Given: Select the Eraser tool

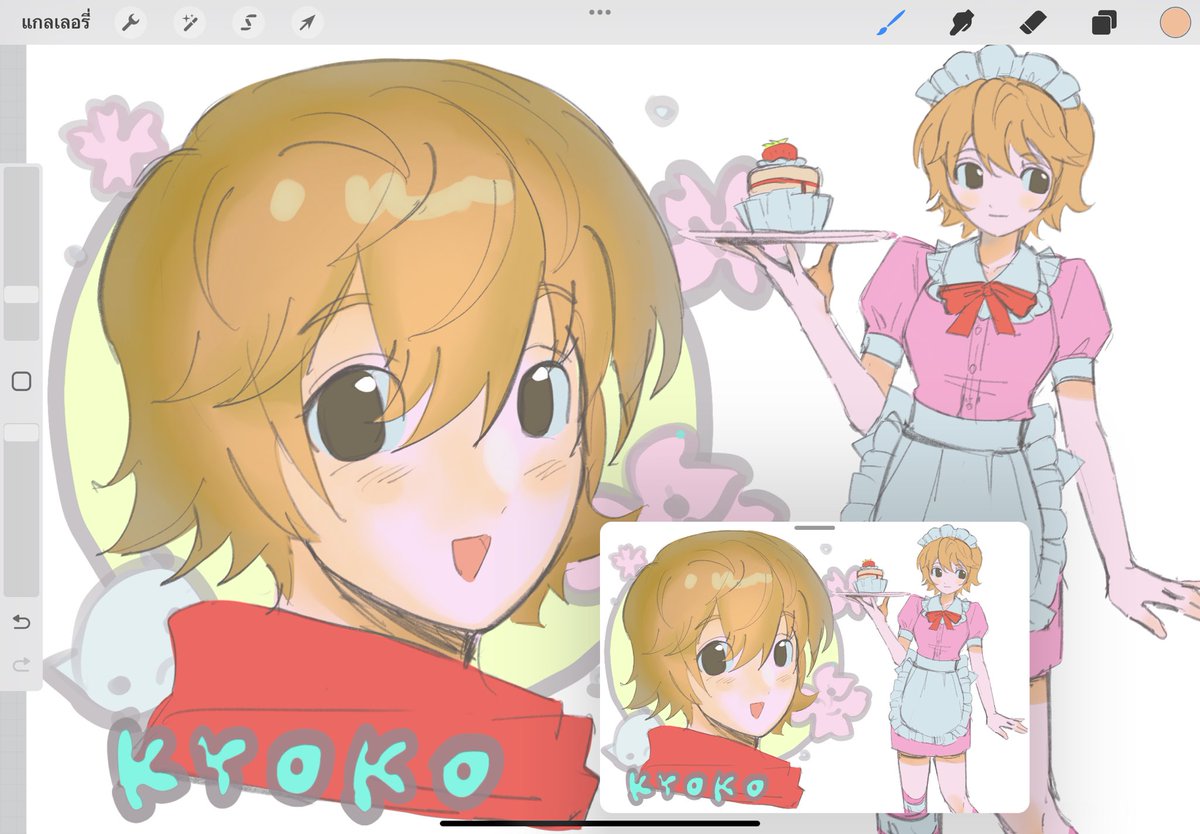Looking at the screenshot, I should [1033, 22].
